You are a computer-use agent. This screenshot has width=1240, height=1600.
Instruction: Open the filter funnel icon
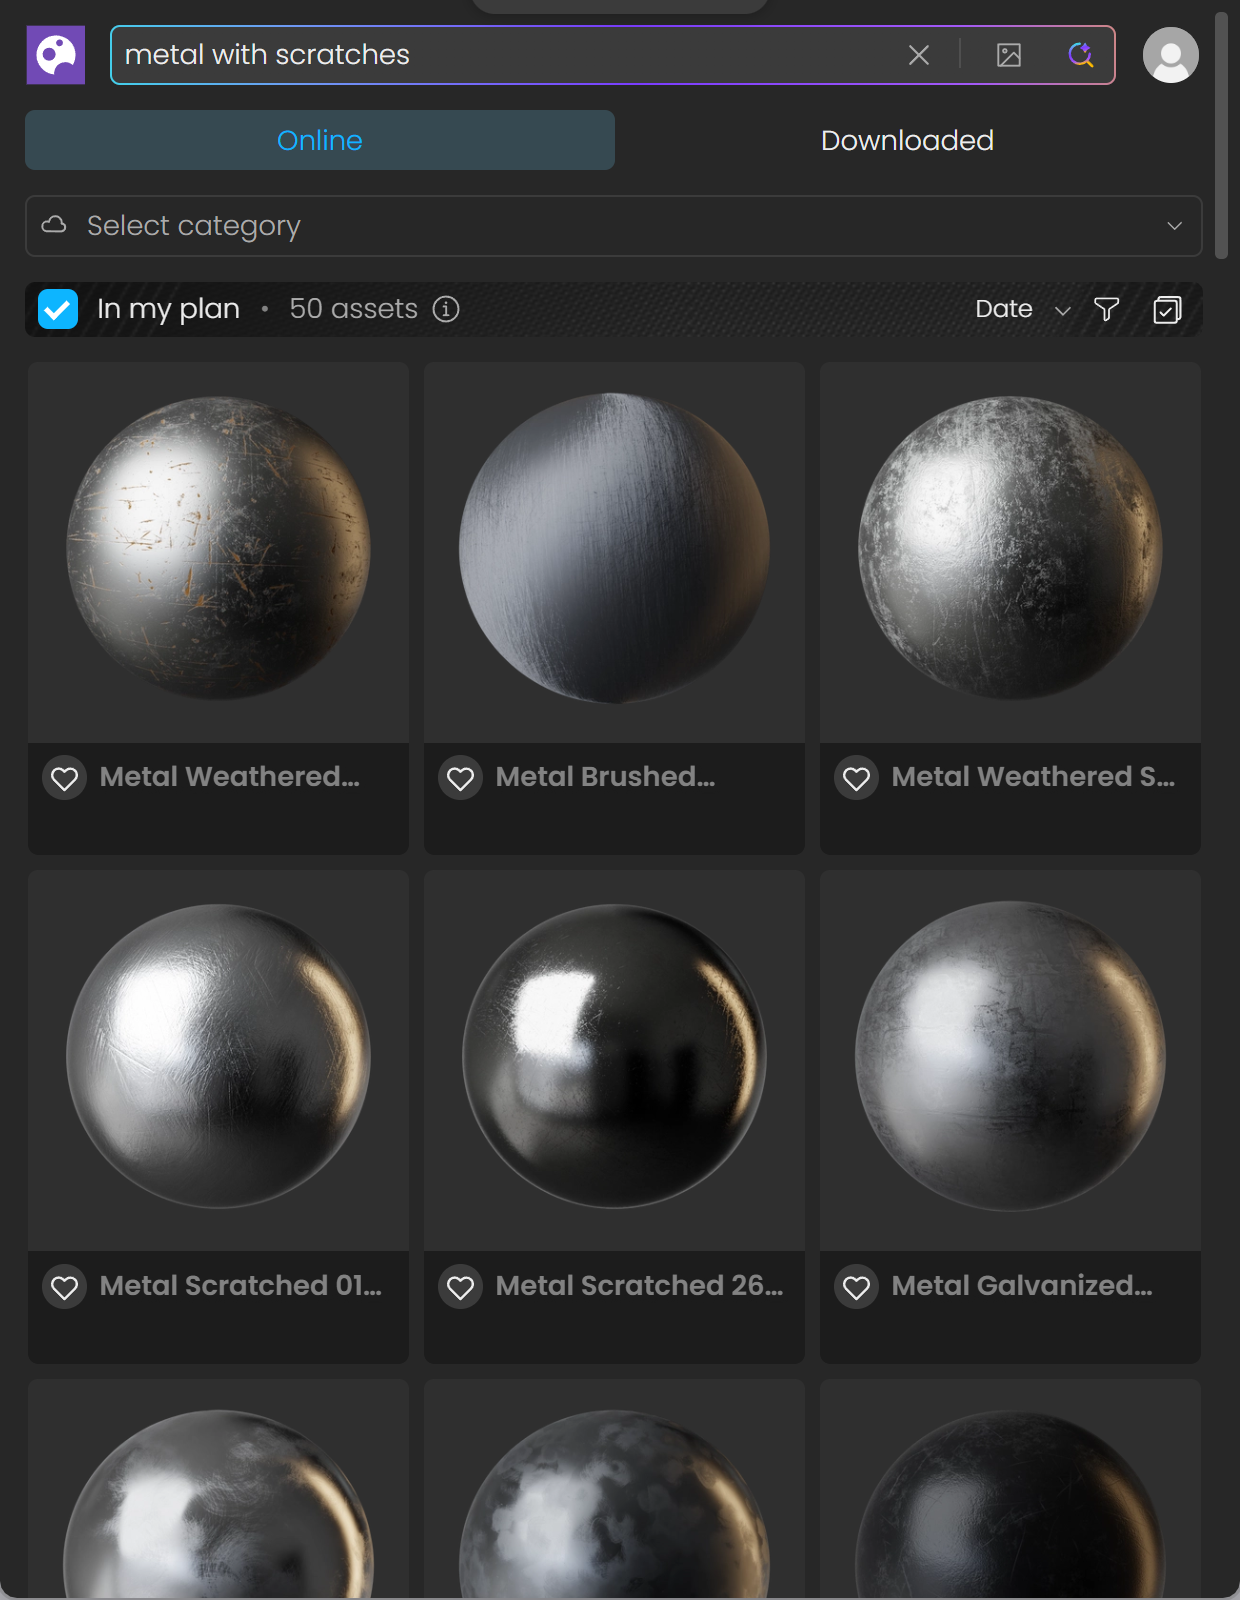(x=1106, y=309)
